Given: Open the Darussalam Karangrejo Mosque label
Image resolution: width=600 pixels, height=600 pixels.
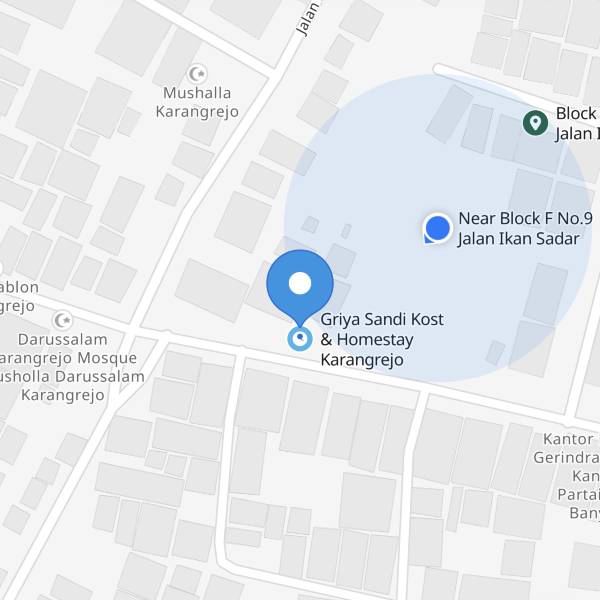Looking at the screenshot, I should click(67, 349).
